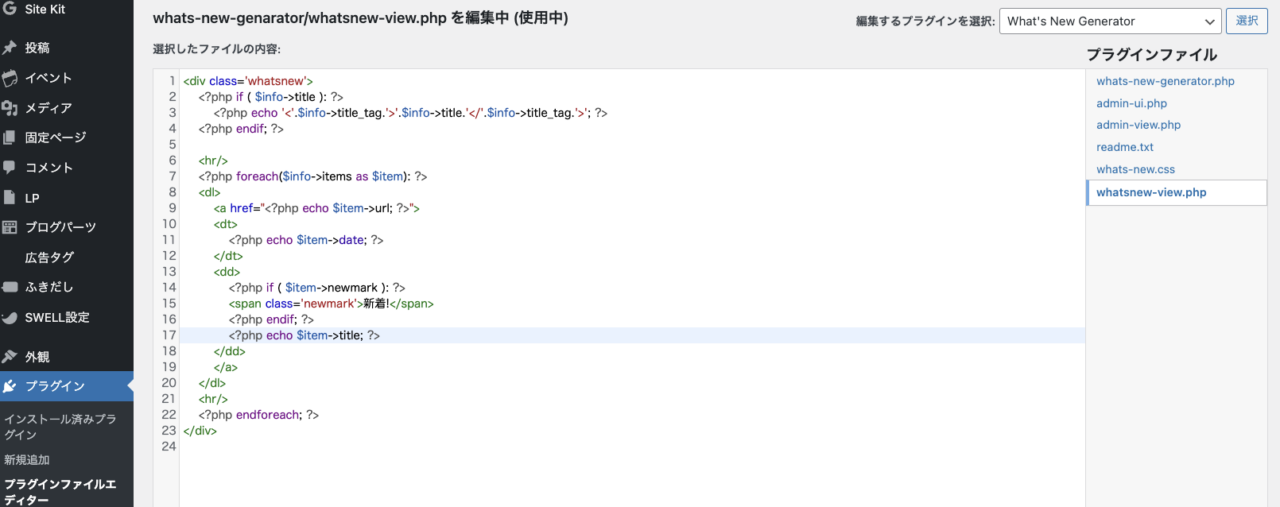1280x507 pixels.
Task: Click the calendar icon beside イベント
Action: [x=9, y=77]
